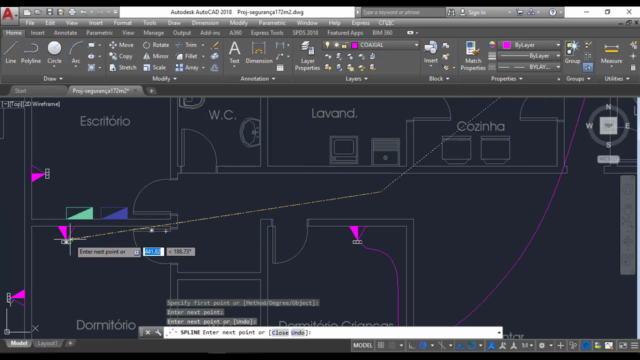
Task: Toggle polar tracking in status bar
Action: pyautogui.click(x=423, y=345)
